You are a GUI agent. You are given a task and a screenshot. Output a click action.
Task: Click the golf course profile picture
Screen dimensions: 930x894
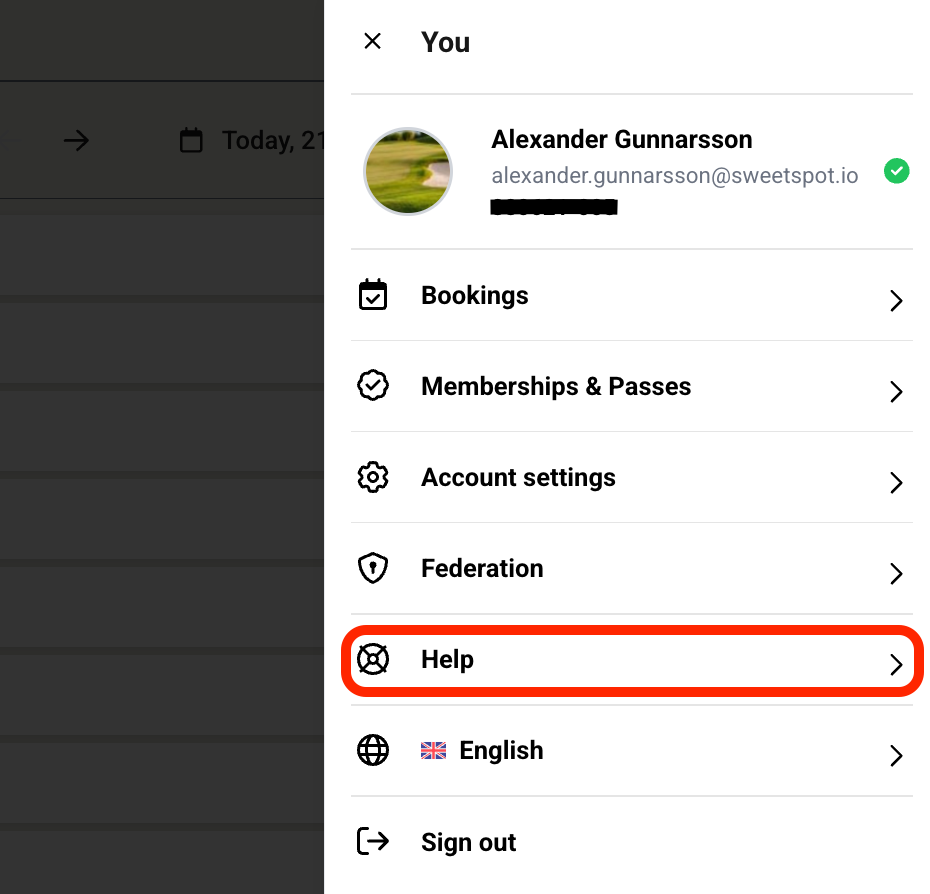click(408, 171)
